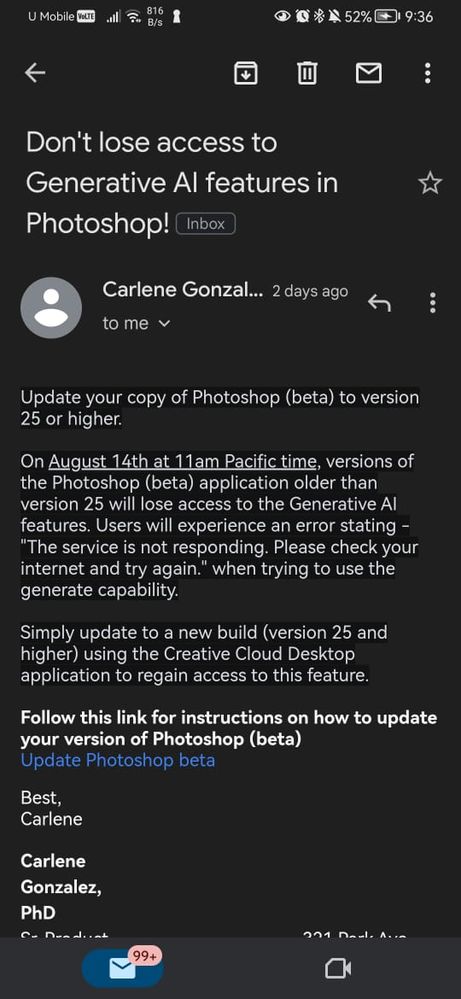Open sender message three-dot options

coord(433,303)
